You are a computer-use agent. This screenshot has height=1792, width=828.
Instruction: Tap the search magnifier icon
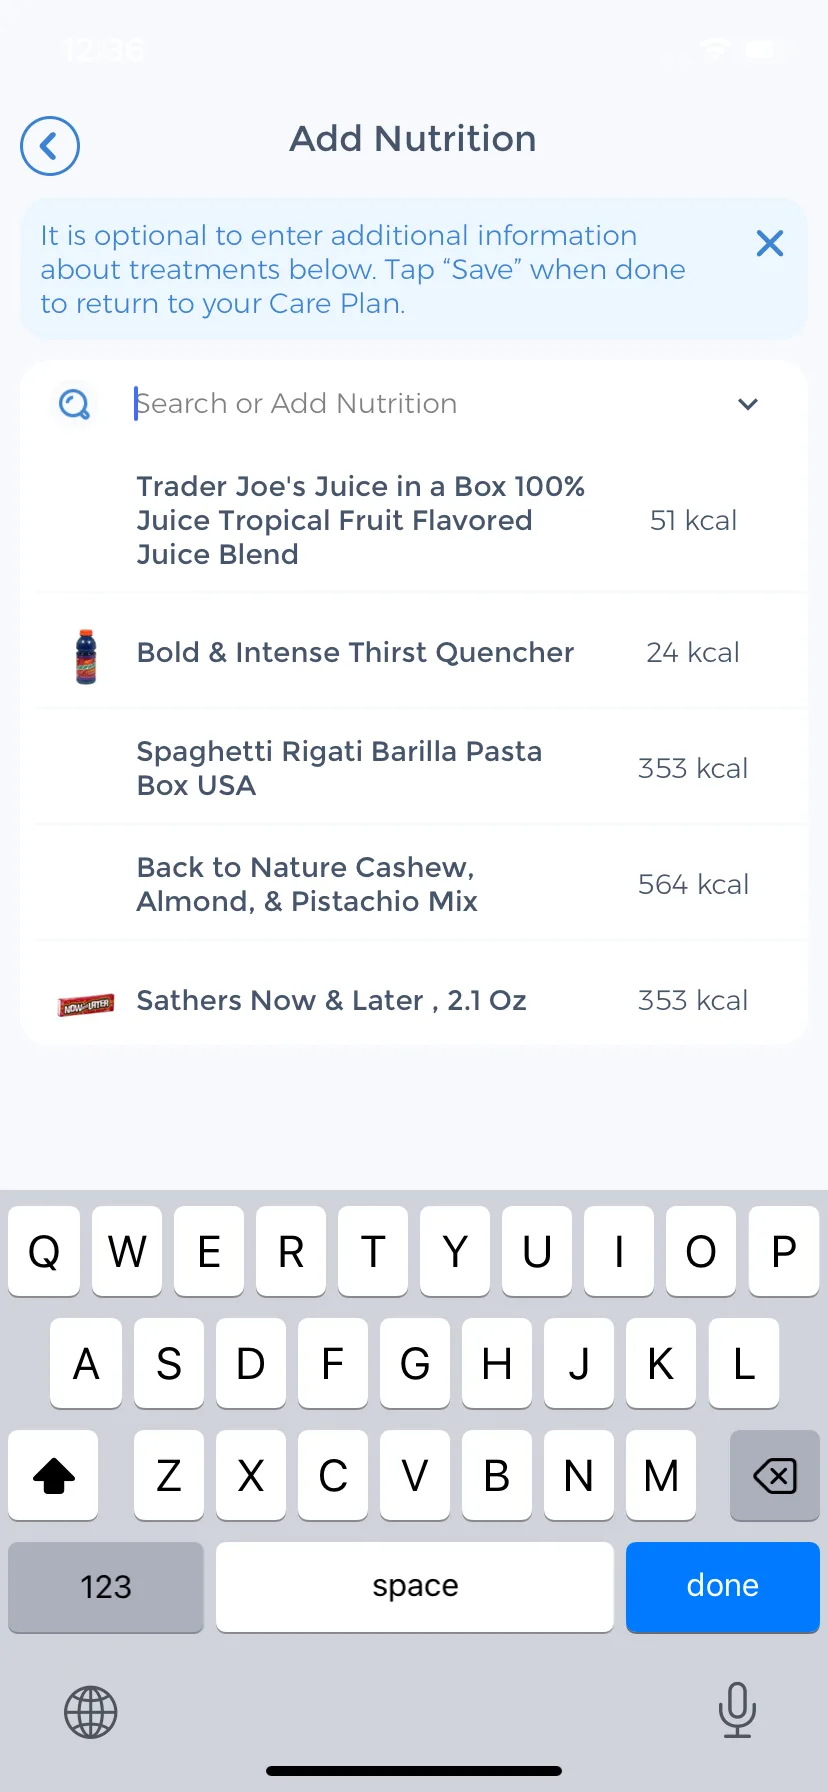pyautogui.click(x=75, y=404)
